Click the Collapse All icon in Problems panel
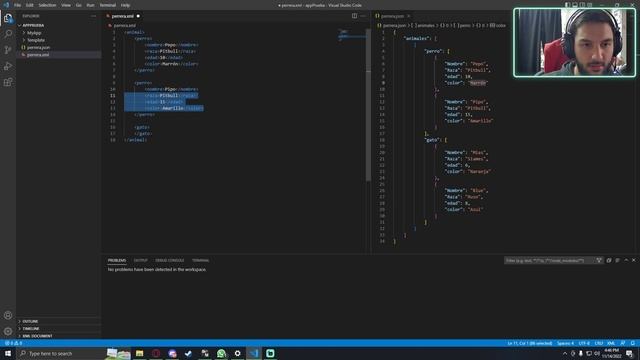This screenshot has height=360, width=640. point(609,260)
